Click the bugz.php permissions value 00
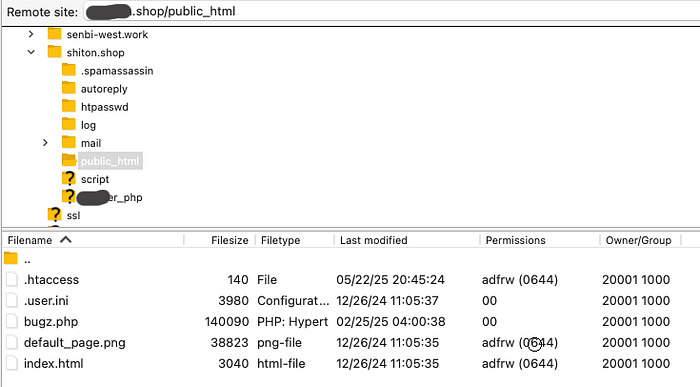 coord(489,322)
